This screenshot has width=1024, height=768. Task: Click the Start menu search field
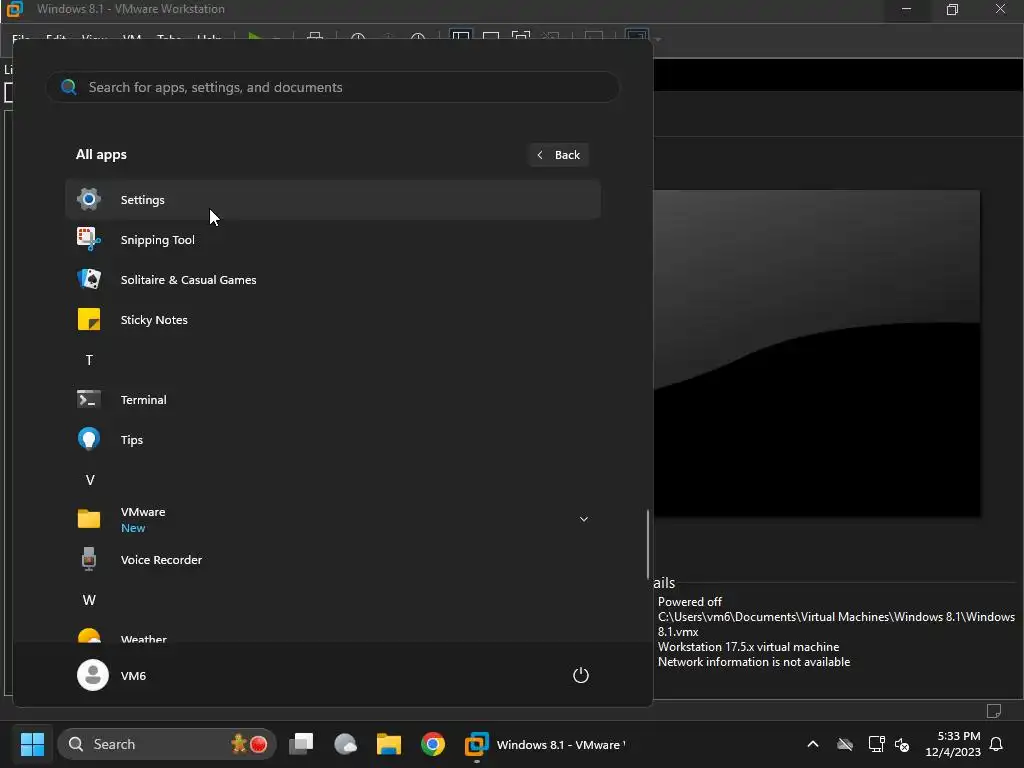[333, 87]
